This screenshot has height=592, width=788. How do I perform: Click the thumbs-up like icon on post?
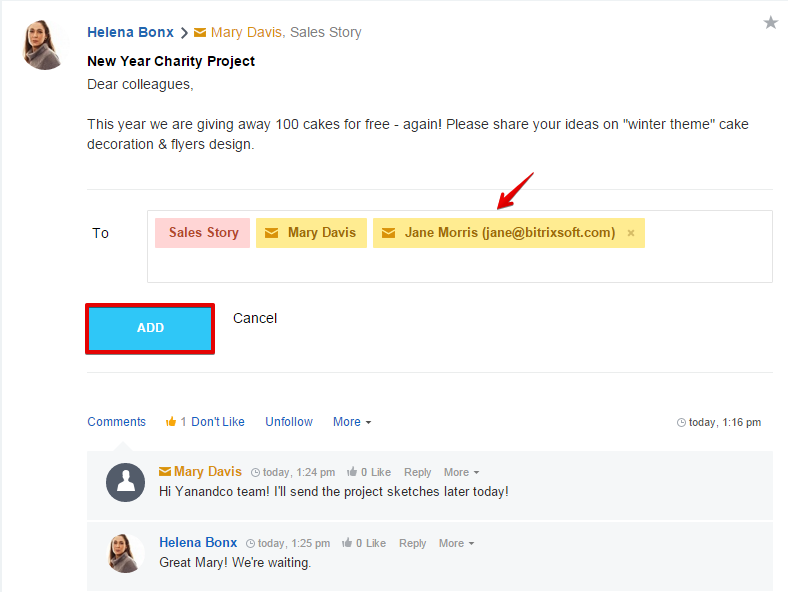point(171,421)
